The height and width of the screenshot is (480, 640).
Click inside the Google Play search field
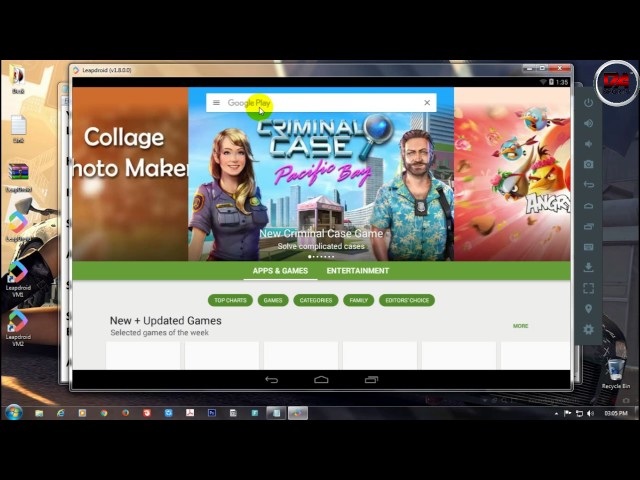(321, 102)
